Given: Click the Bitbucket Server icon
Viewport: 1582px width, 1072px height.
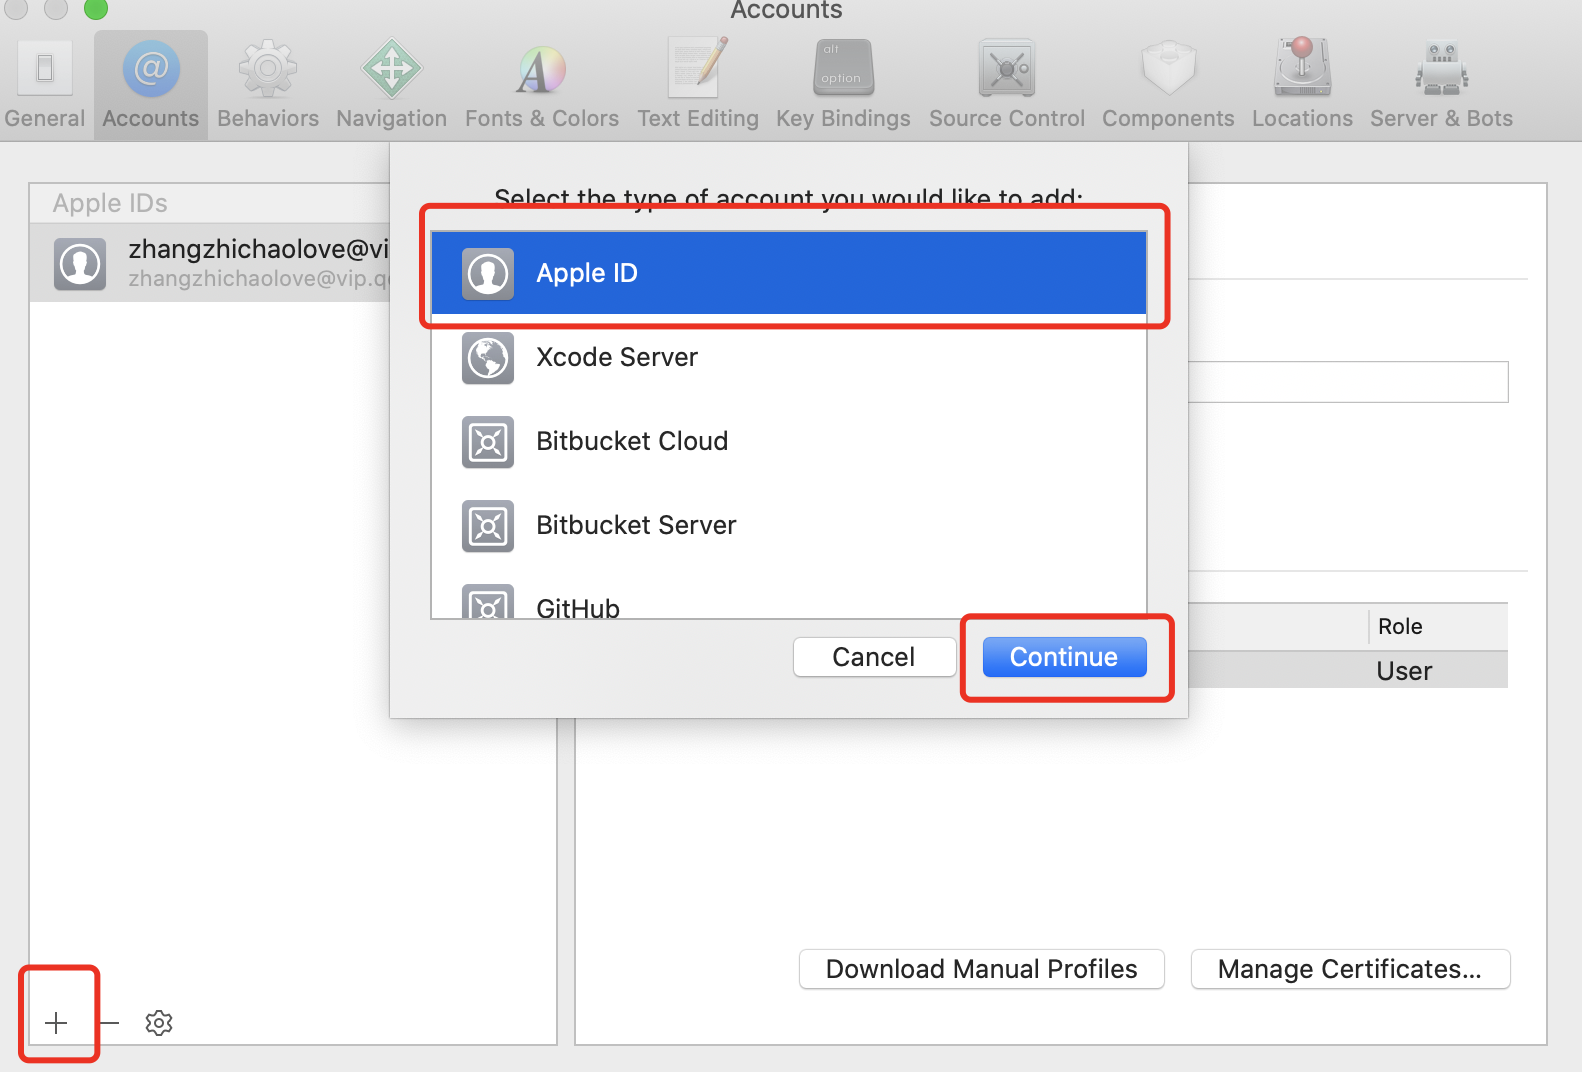Looking at the screenshot, I should (x=488, y=526).
